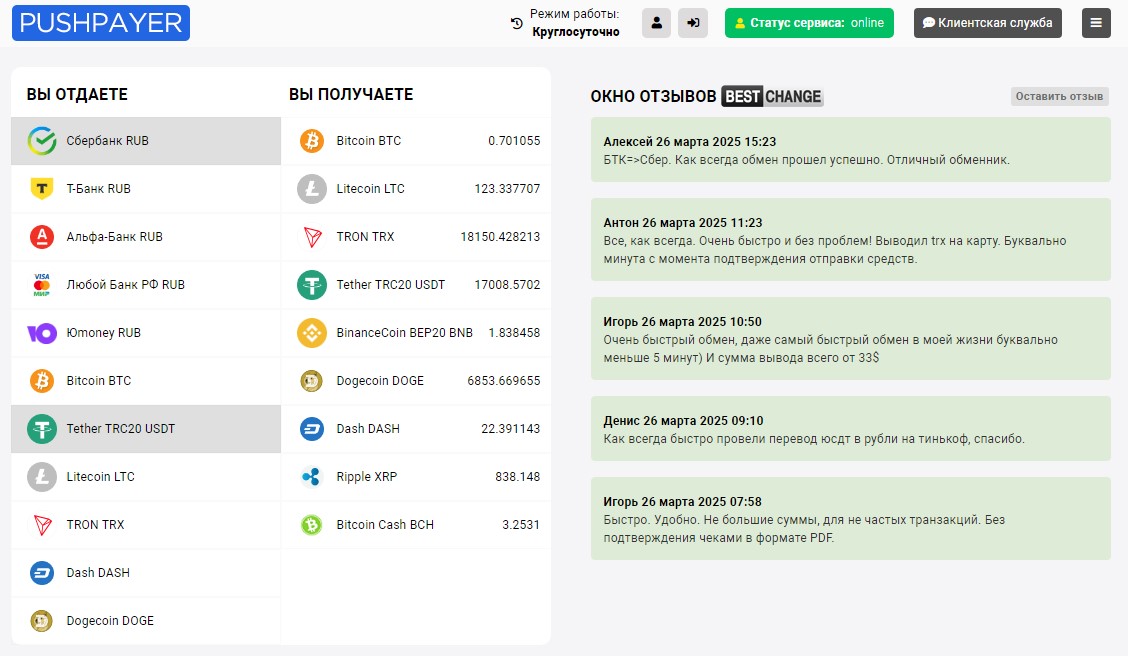
Task: Choose Ripple XRP label to receive
Action: (367, 477)
